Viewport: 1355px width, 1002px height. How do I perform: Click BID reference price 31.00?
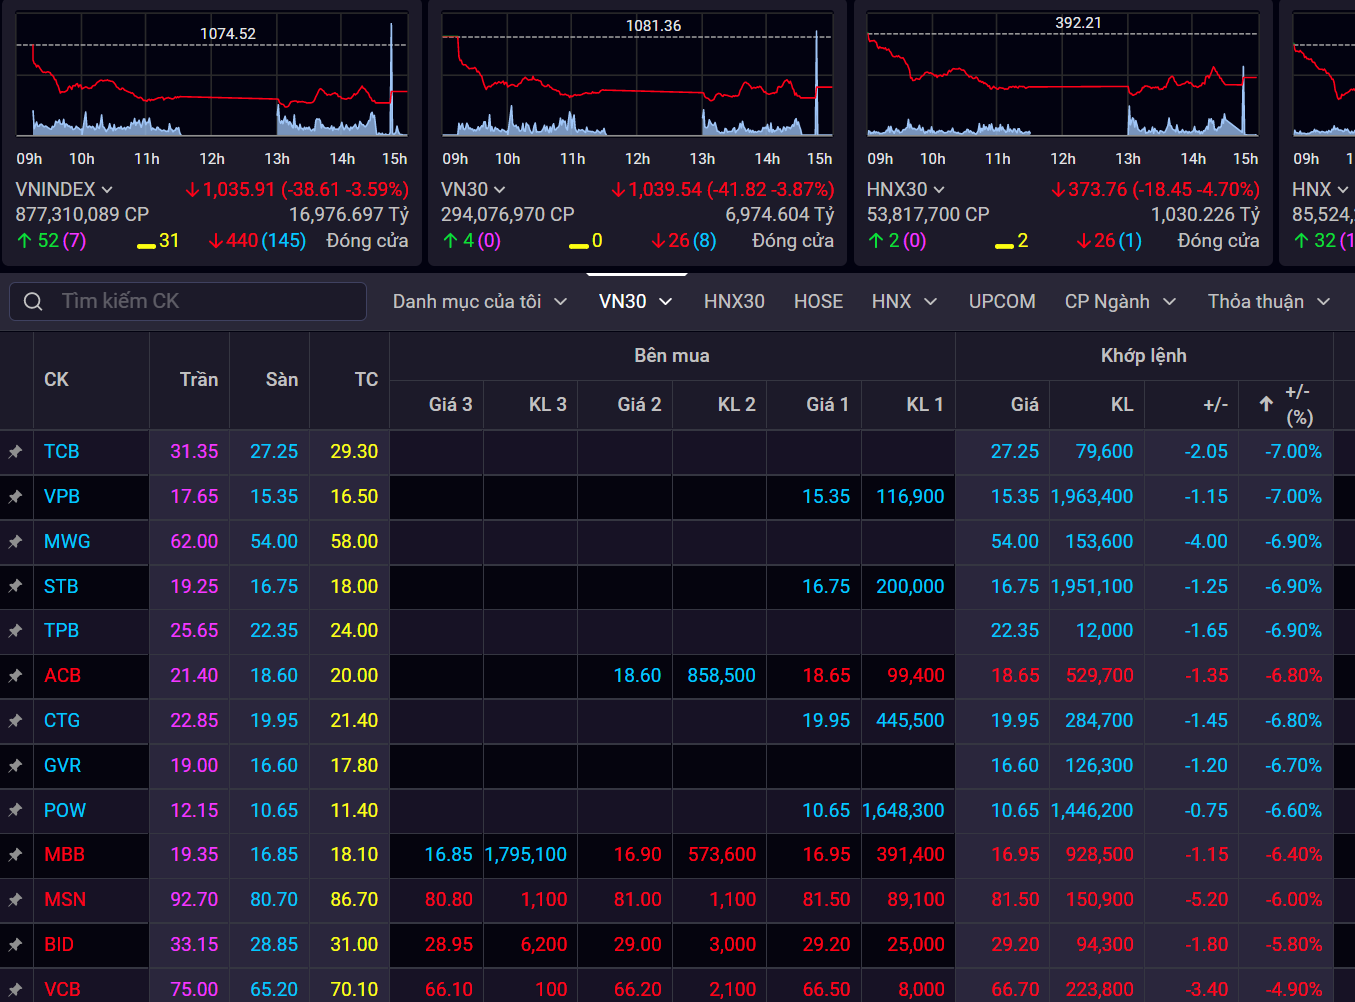point(354,945)
